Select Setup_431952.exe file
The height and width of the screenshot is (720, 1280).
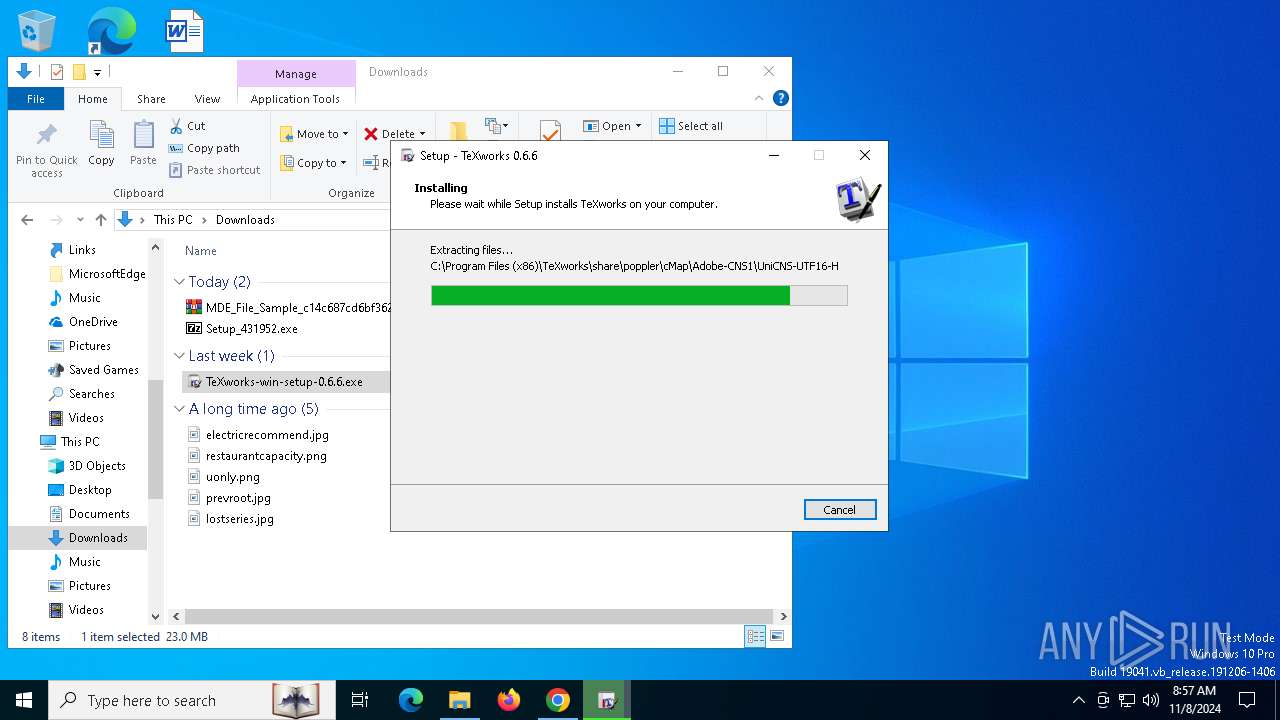pos(242,328)
